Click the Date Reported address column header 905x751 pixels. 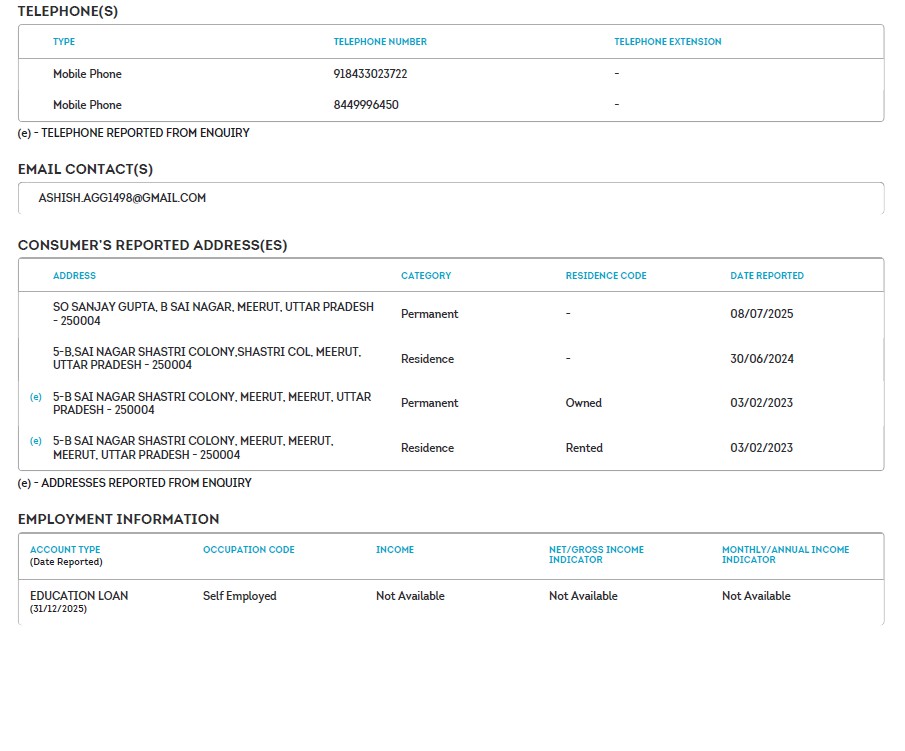(x=766, y=276)
